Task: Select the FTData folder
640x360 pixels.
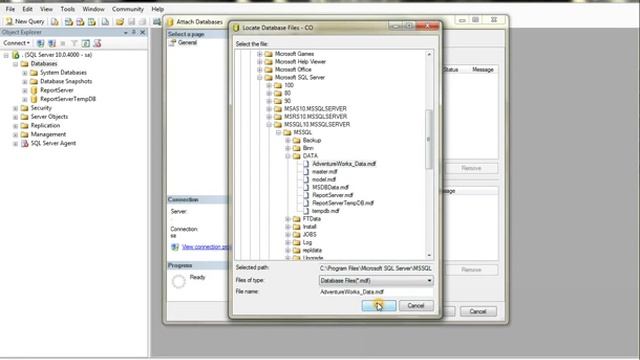Action: point(311,219)
